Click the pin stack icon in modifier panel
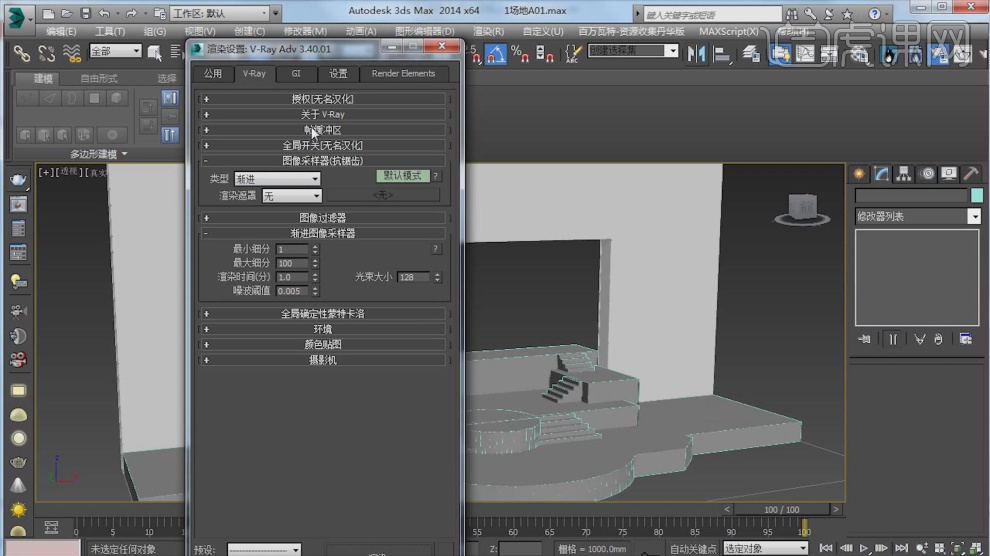The width and height of the screenshot is (990, 556). pos(864,340)
